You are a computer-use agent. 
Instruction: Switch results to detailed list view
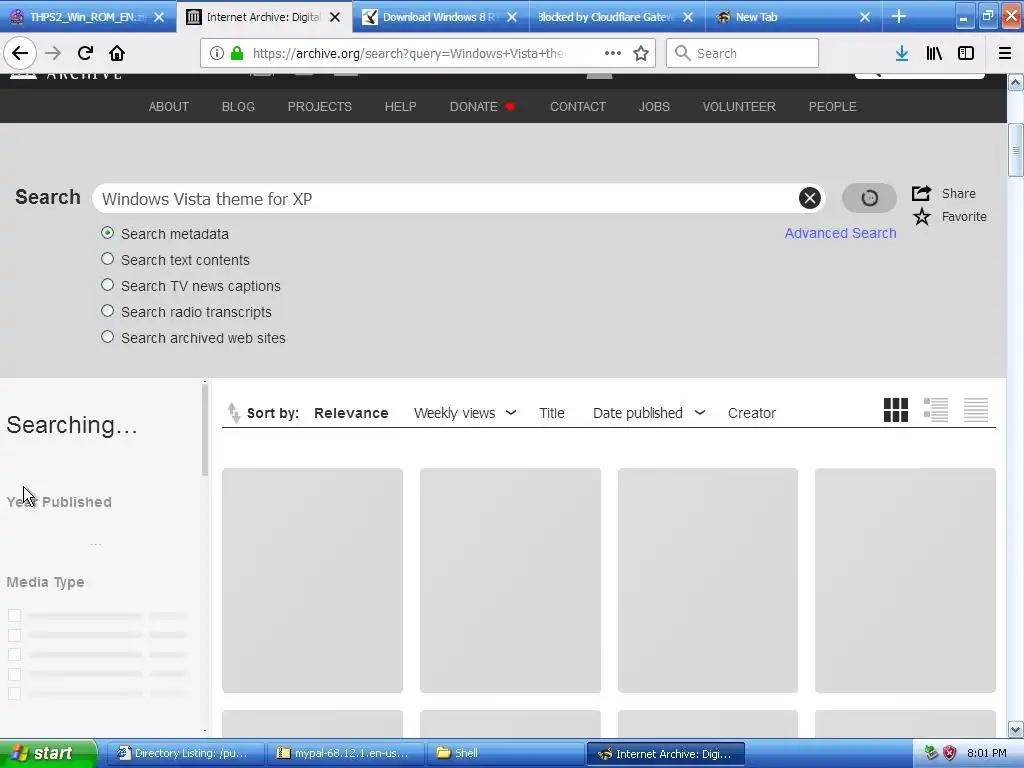[936, 410]
